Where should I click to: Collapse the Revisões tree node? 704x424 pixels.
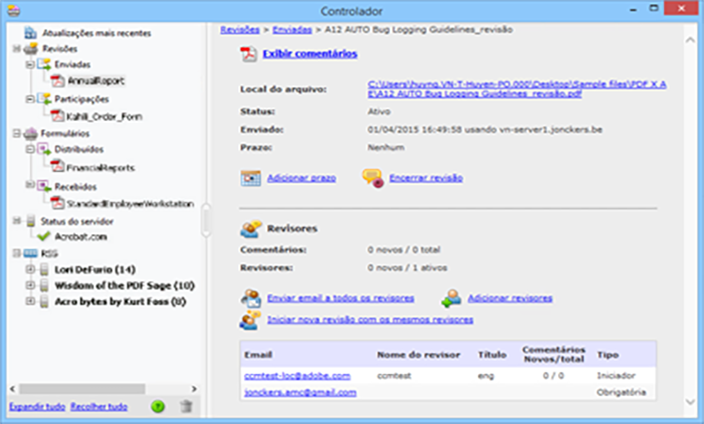17,49
